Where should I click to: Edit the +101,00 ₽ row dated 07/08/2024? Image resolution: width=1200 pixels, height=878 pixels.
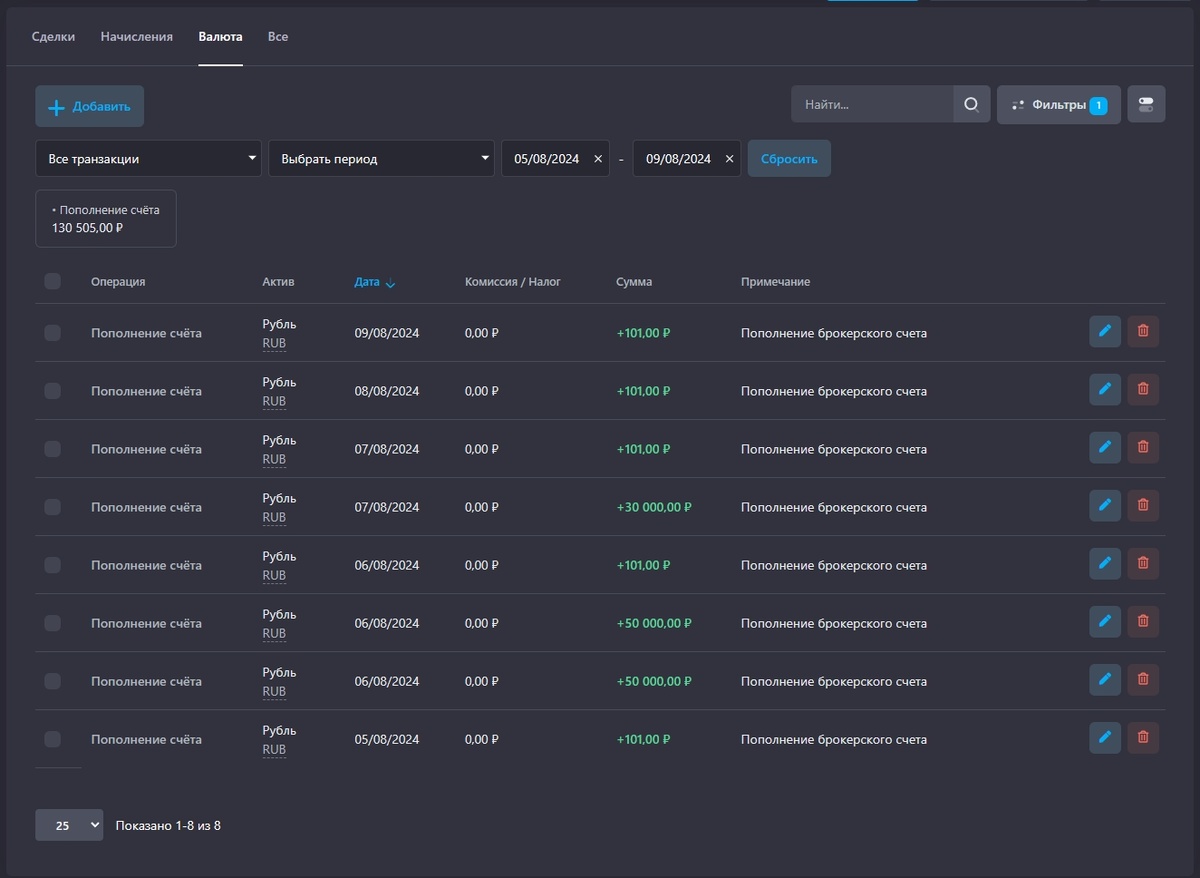click(1105, 447)
